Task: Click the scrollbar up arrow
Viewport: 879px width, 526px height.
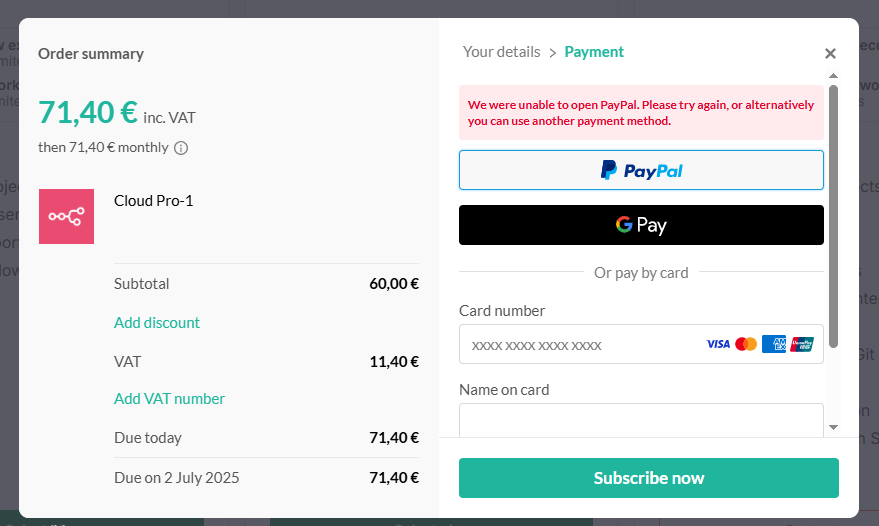Action: (x=834, y=76)
